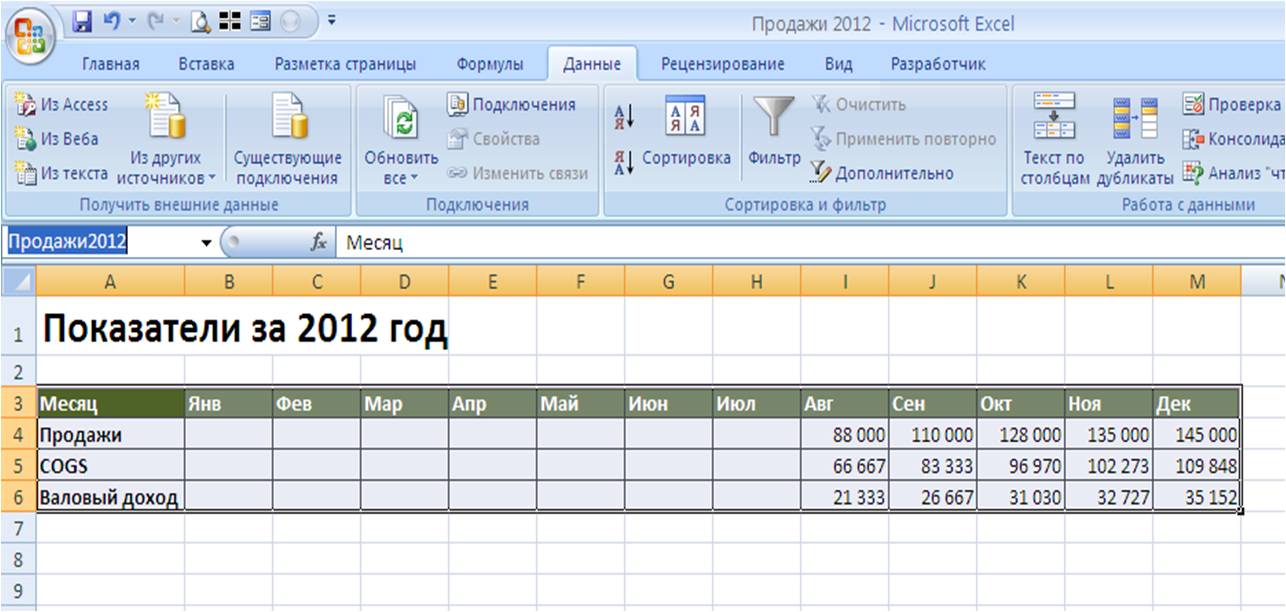Click the Office button logo
Image resolution: width=1286 pixels, height=612 pixels.
tap(32, 34)
